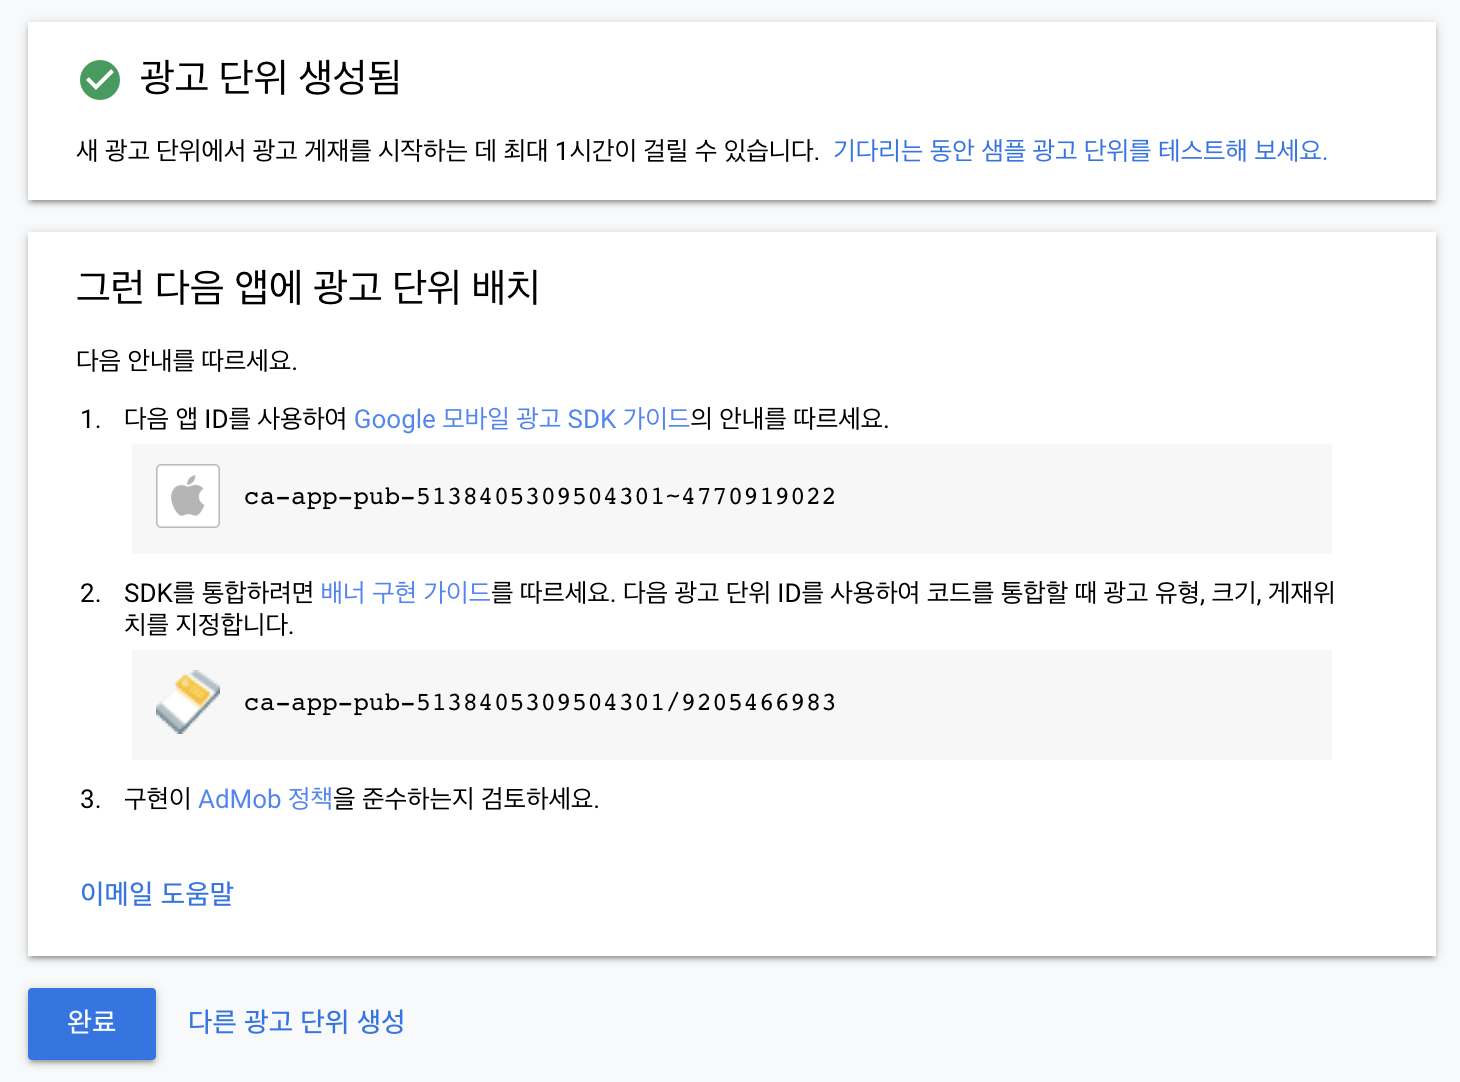Click the green checkmark success icon
Screen dimensions: 1460x1082
tap(100, 79)
